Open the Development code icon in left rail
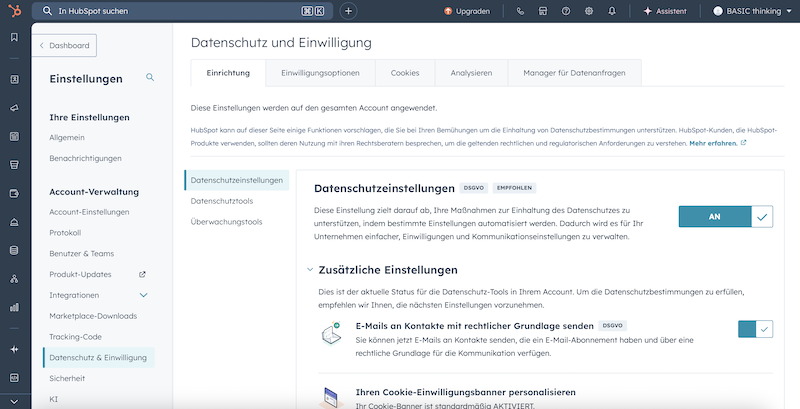The height and width of the screenshot is (409, 800). [x=14, y=378]
